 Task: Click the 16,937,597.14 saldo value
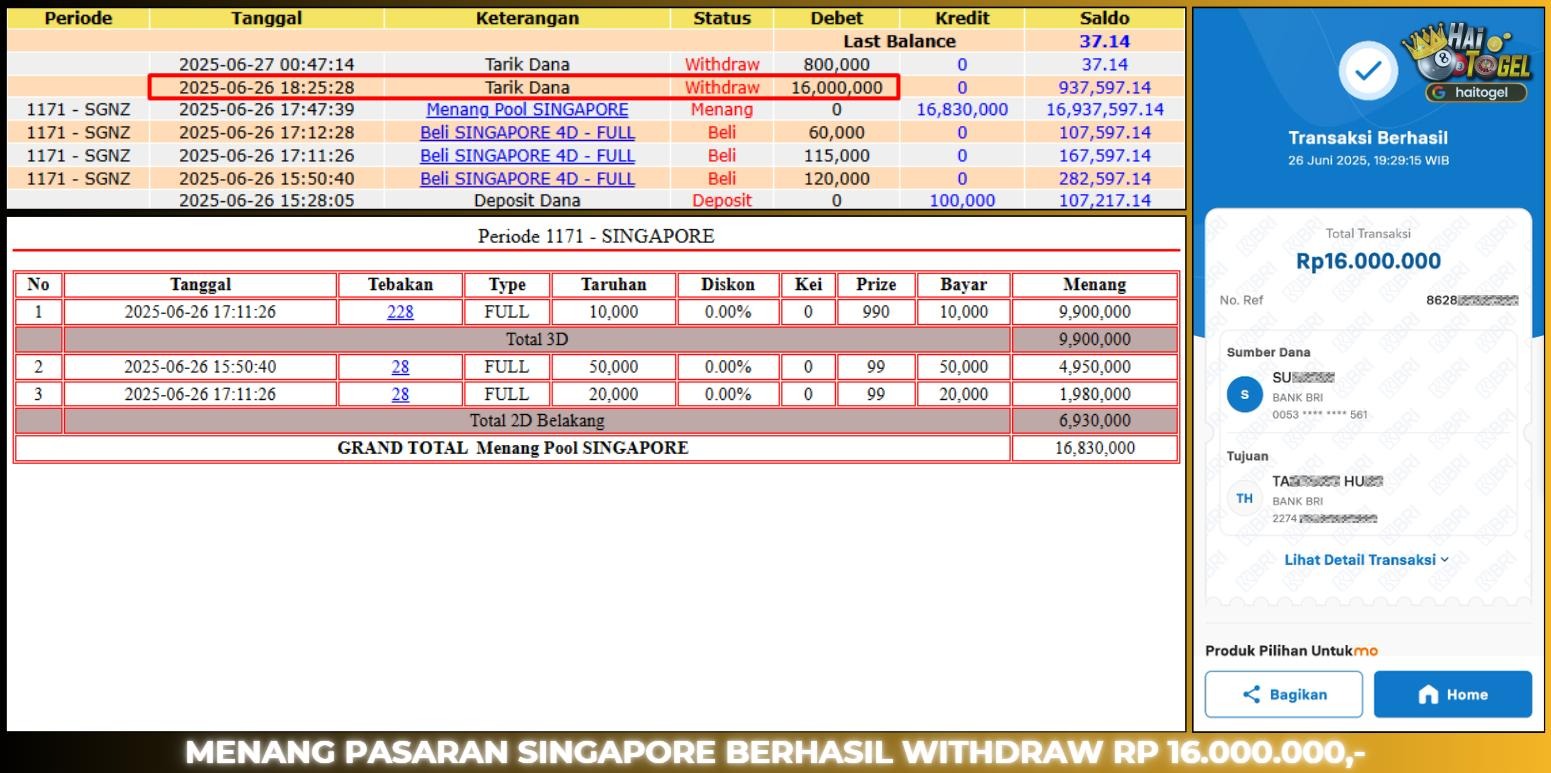click(x=1105, y=110)
